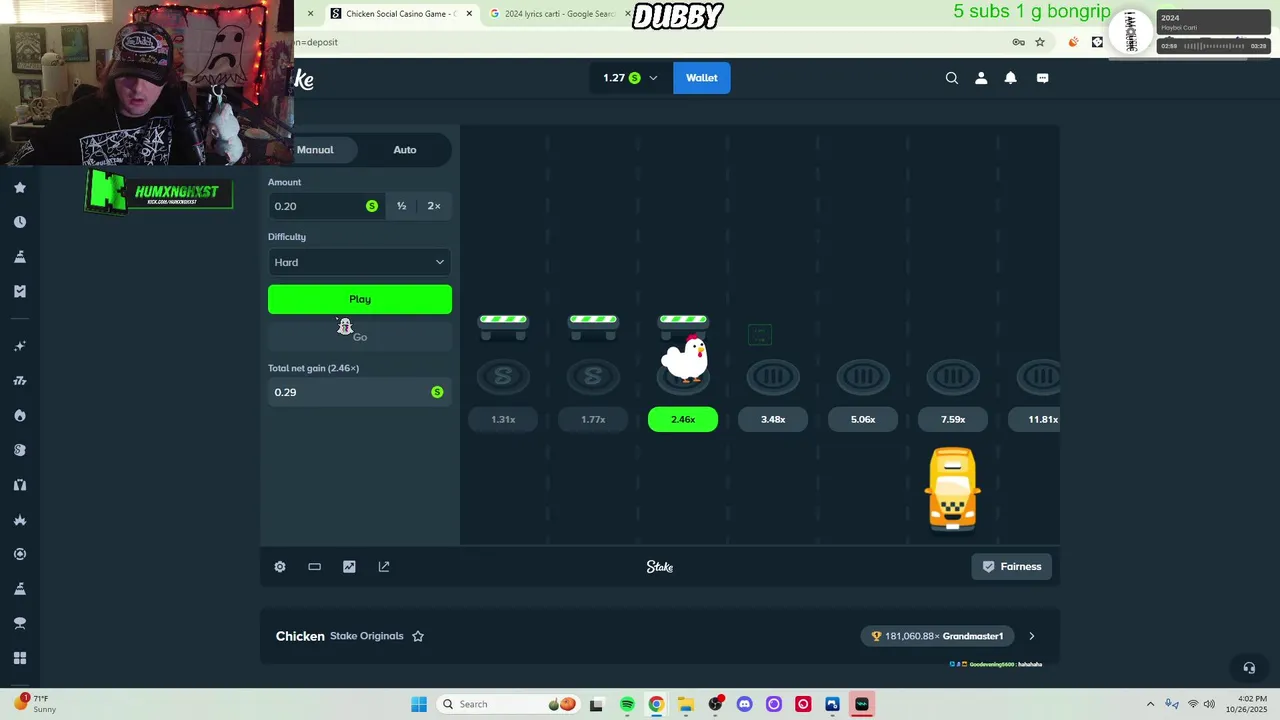Open the sparkle New Releases sidebar icon
Image resolution: width=1280 pixels, height=720 pixels.
19,346
